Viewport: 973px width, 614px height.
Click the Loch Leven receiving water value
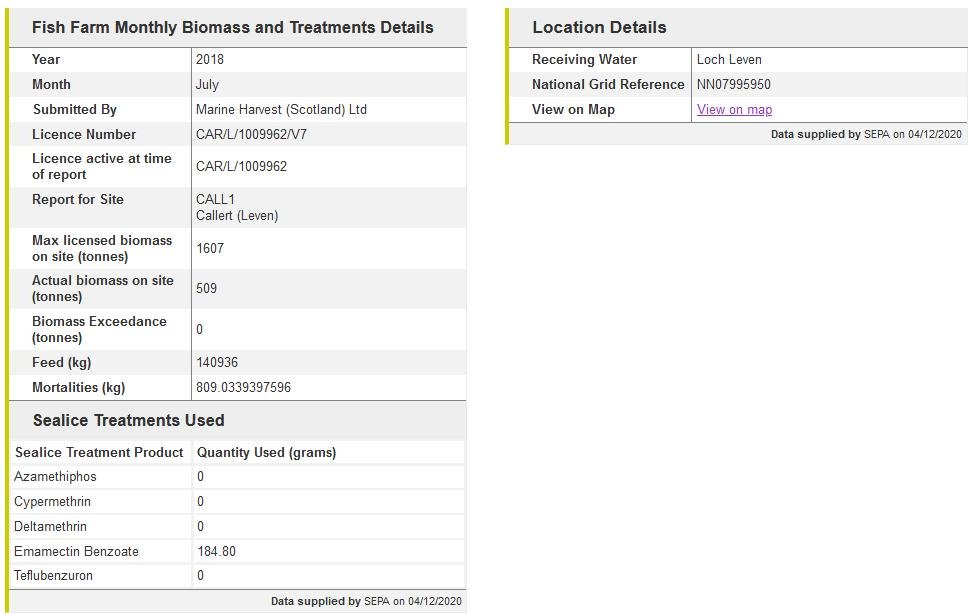(729, 60)
